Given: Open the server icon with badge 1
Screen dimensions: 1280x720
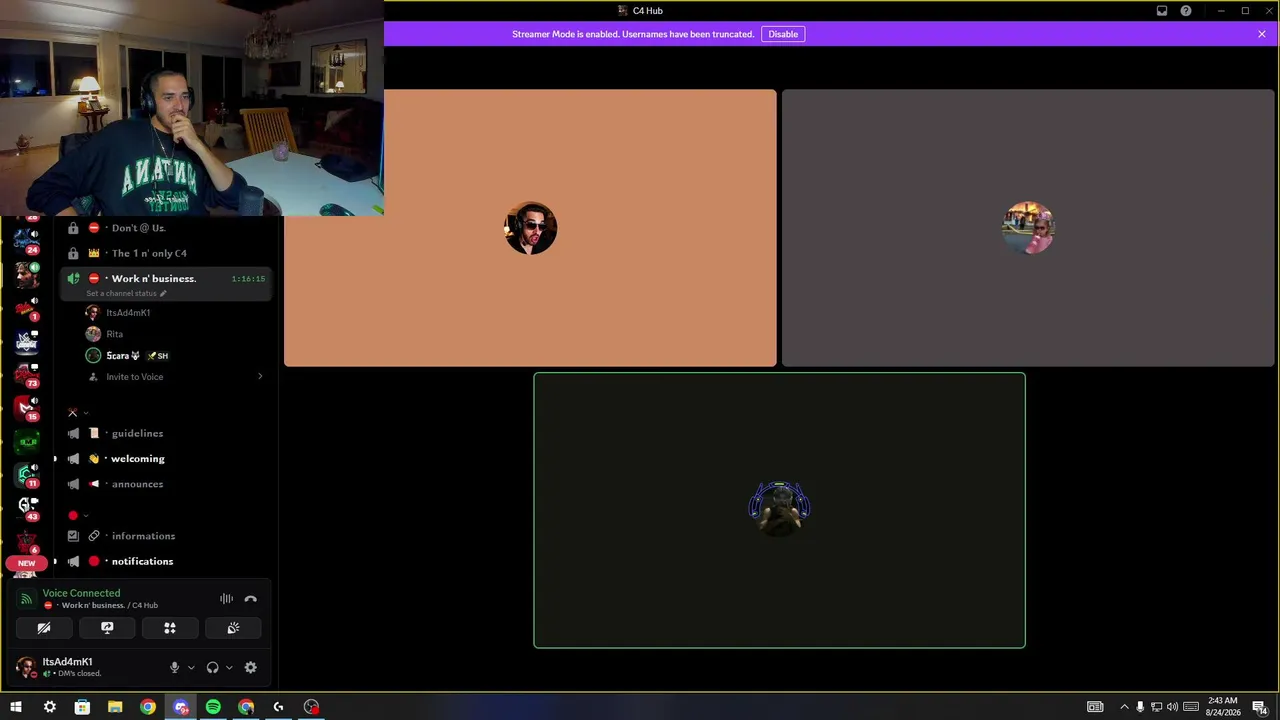Looking at the screenshot, I should click(x=27, y=307).
